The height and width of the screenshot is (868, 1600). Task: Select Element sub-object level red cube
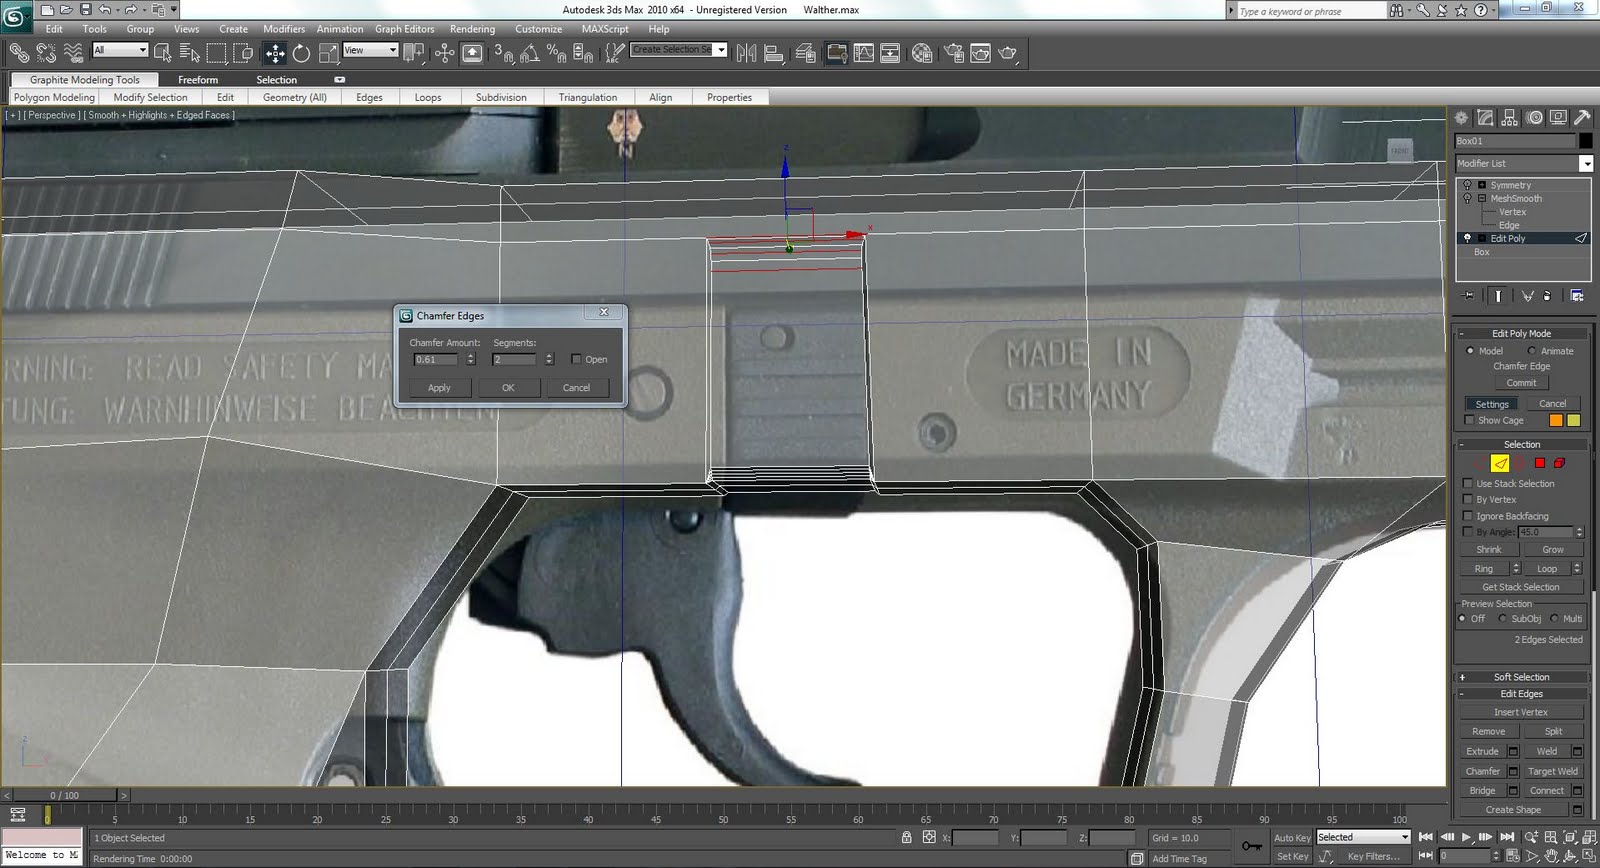tap(1559, 463)
